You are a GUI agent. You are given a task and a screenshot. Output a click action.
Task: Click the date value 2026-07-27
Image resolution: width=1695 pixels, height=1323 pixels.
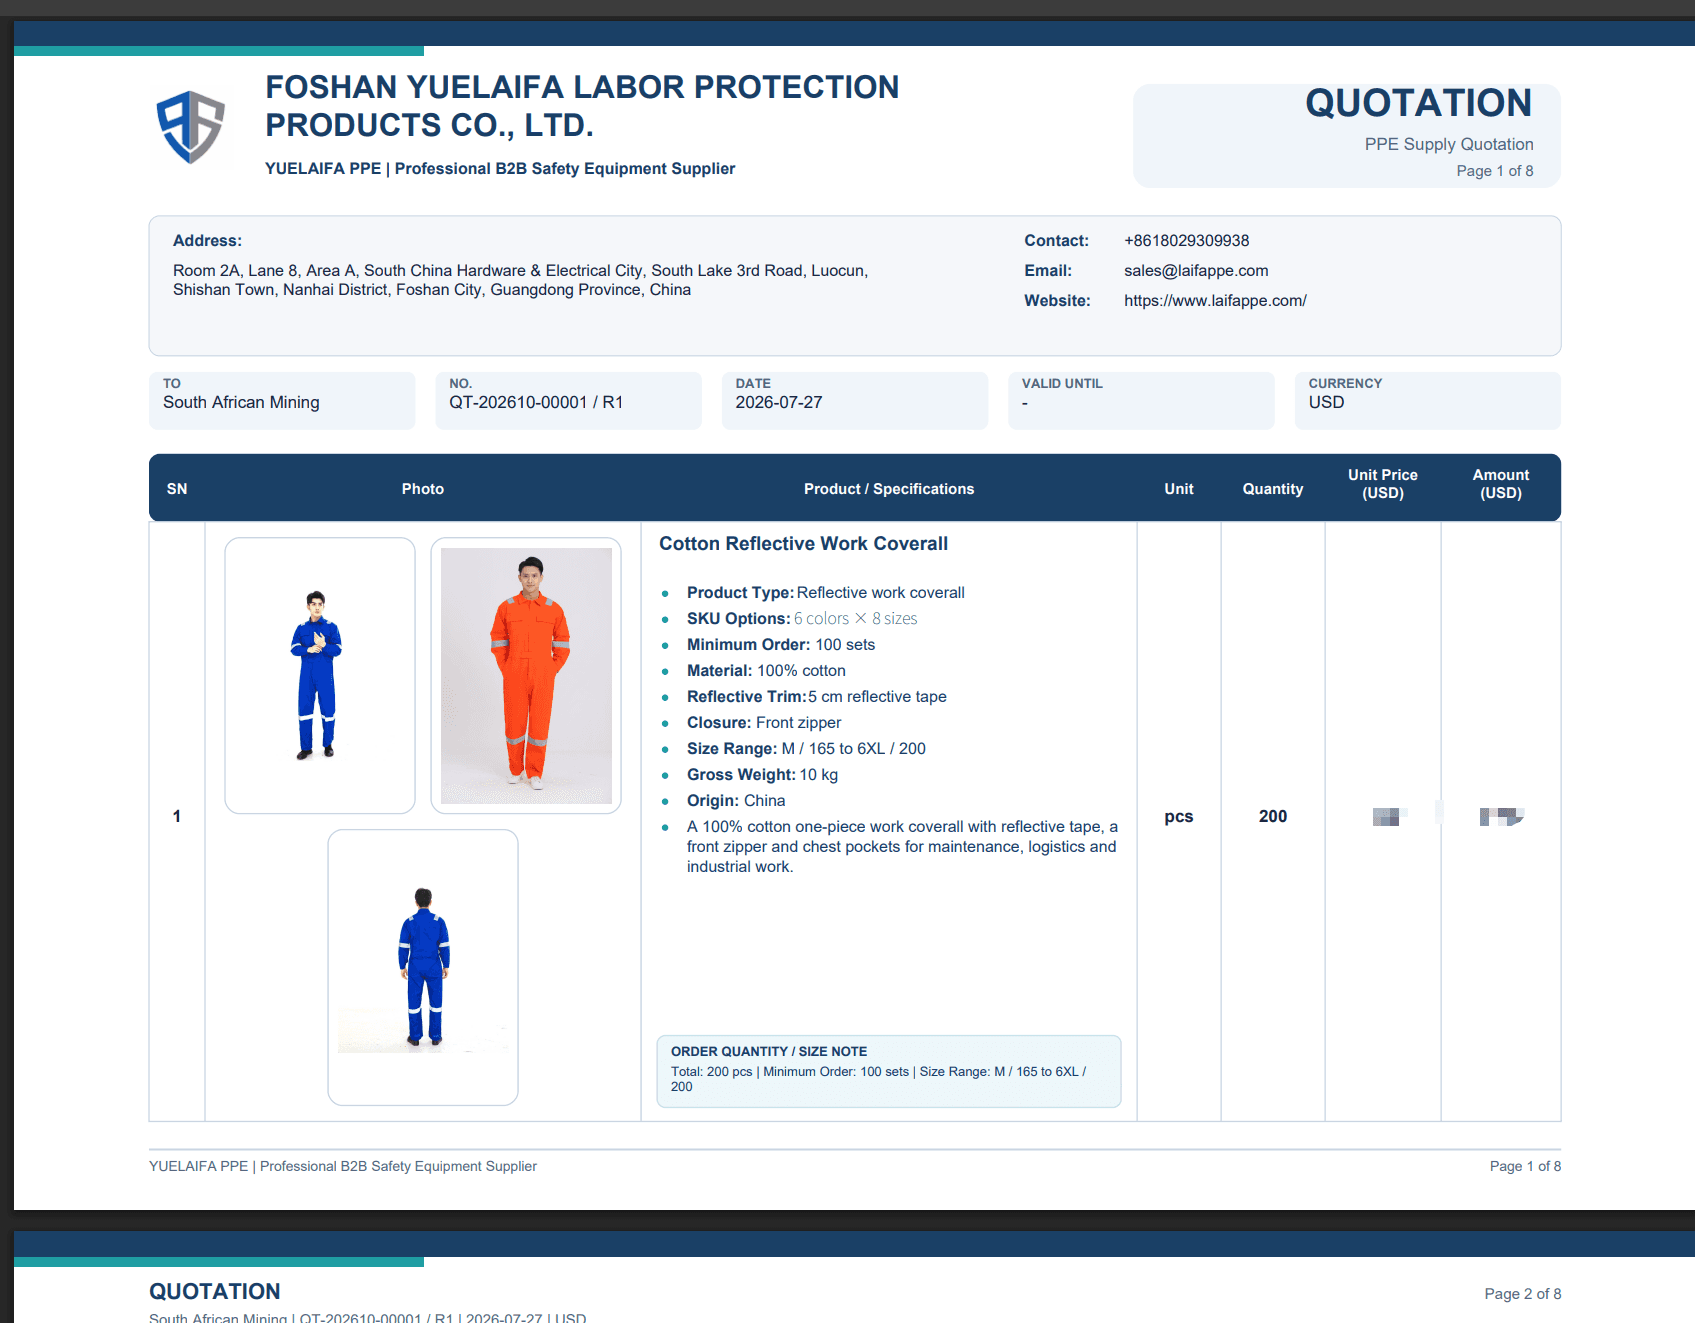pyautogui.click(x=779, y=402)
